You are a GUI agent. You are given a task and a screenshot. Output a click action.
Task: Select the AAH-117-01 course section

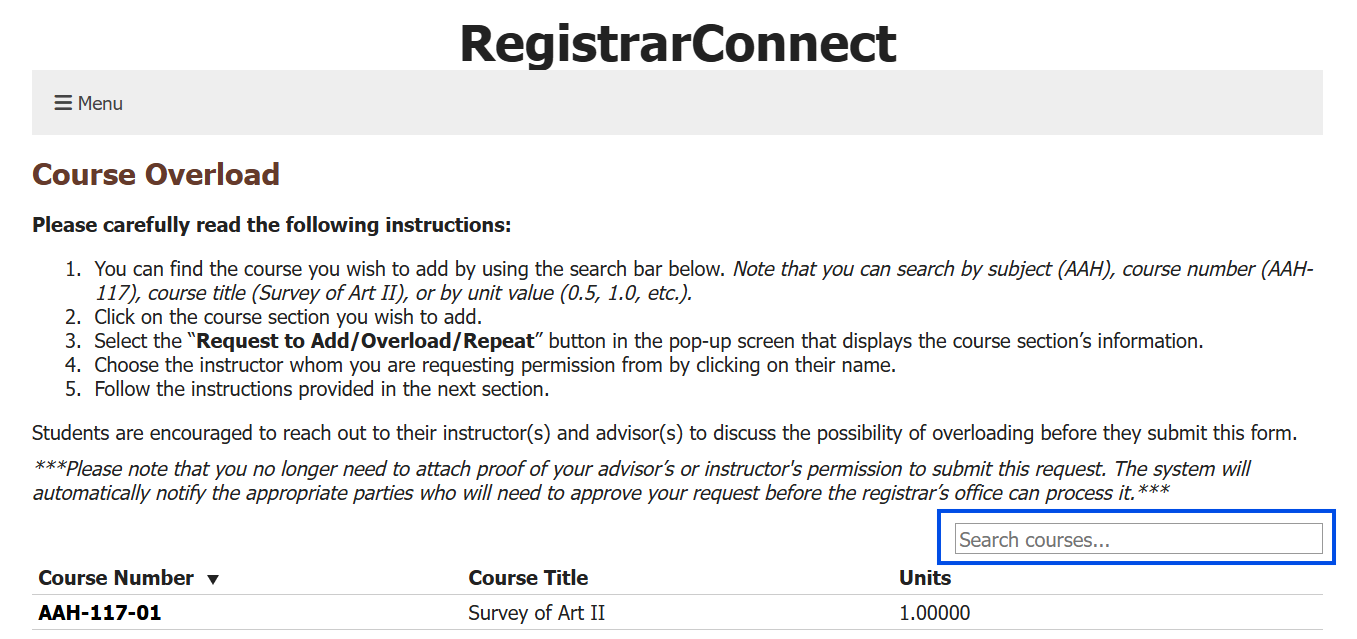click(100, 613)
